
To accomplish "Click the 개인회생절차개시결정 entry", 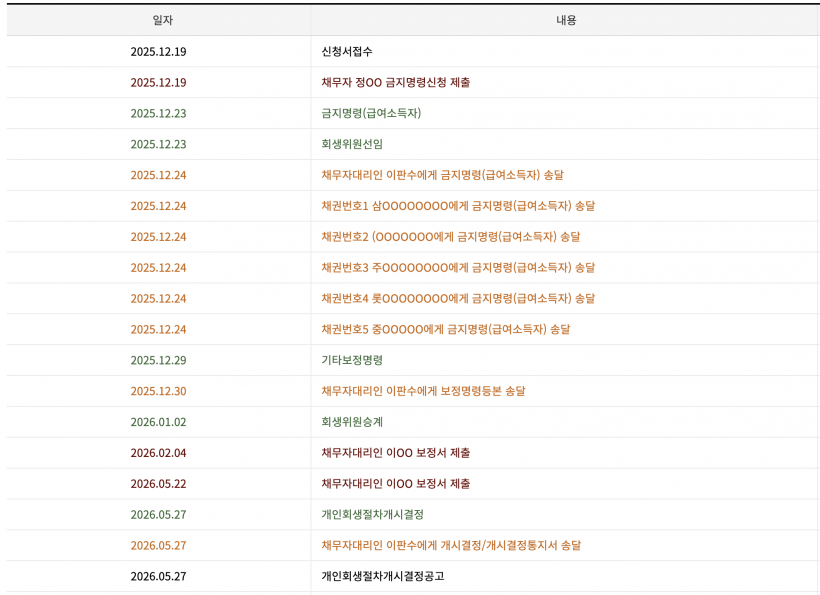I will (x=372, y=514).
